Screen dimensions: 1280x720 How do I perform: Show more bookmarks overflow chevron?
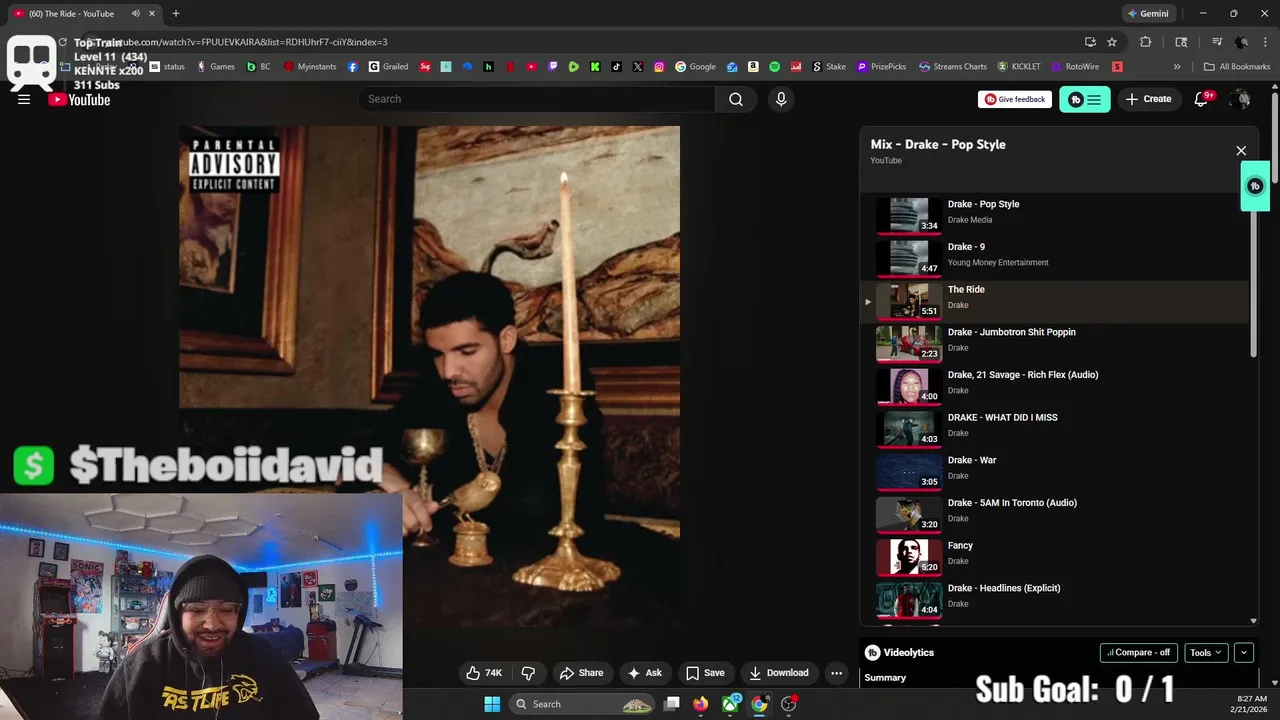(1177, 67)
